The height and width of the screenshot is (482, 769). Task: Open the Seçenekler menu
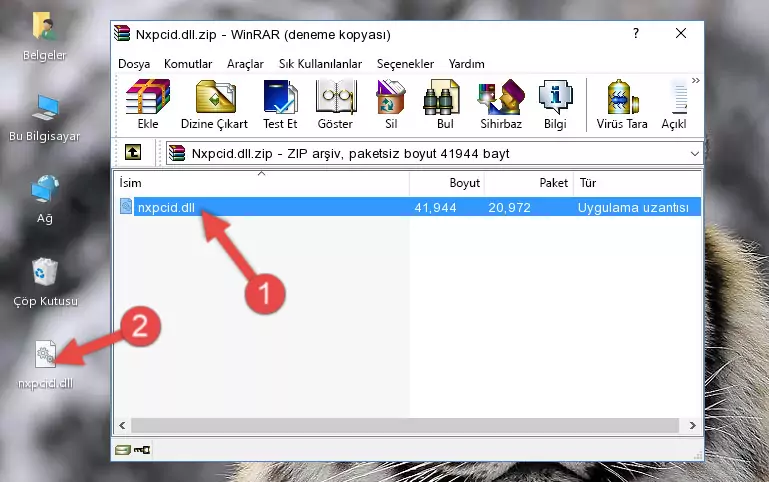pos(405,64)
